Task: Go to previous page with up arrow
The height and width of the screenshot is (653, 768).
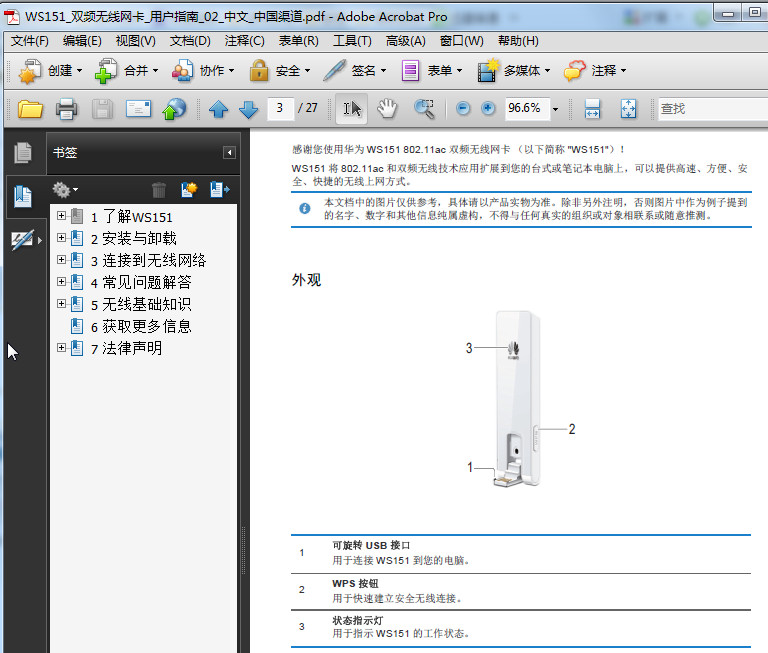Action: [x=218, y=109]
